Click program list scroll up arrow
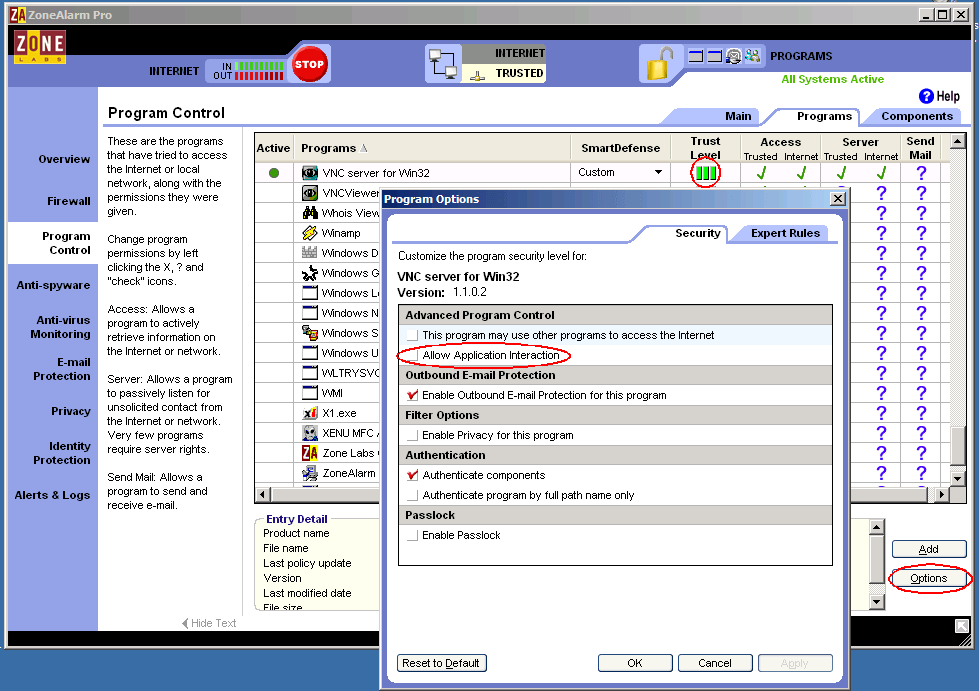979x691 pixels. tap(958, 142)
